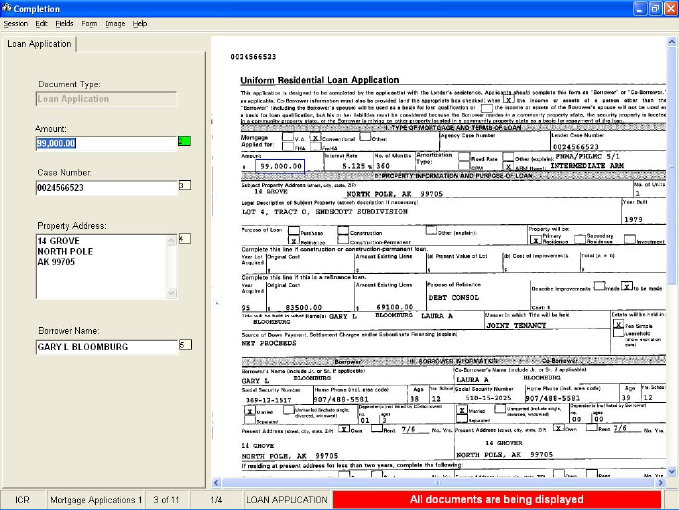Click the red 'All documents are being displayed' banner
The height and width of the screenshot is (510, 679).
[x=497, y=499]
